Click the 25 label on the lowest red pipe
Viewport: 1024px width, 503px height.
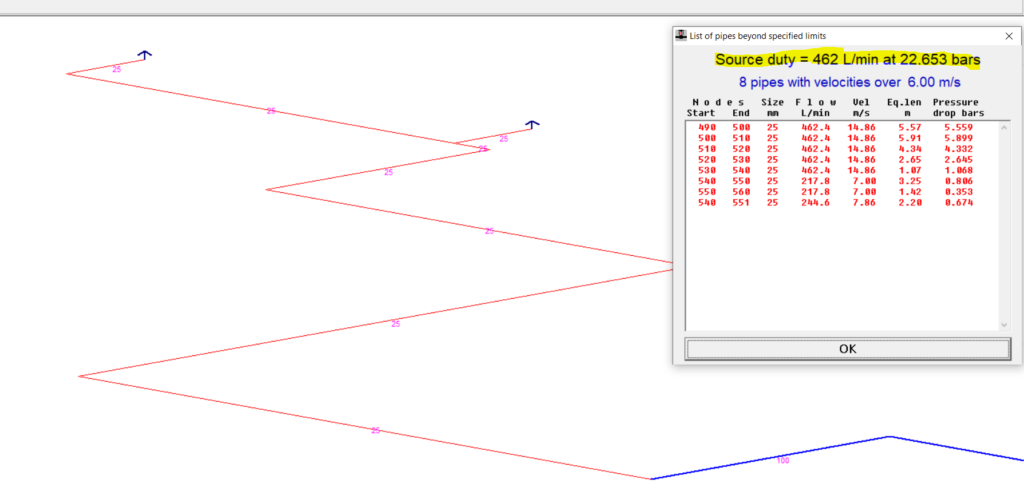[x=376, y=430]
